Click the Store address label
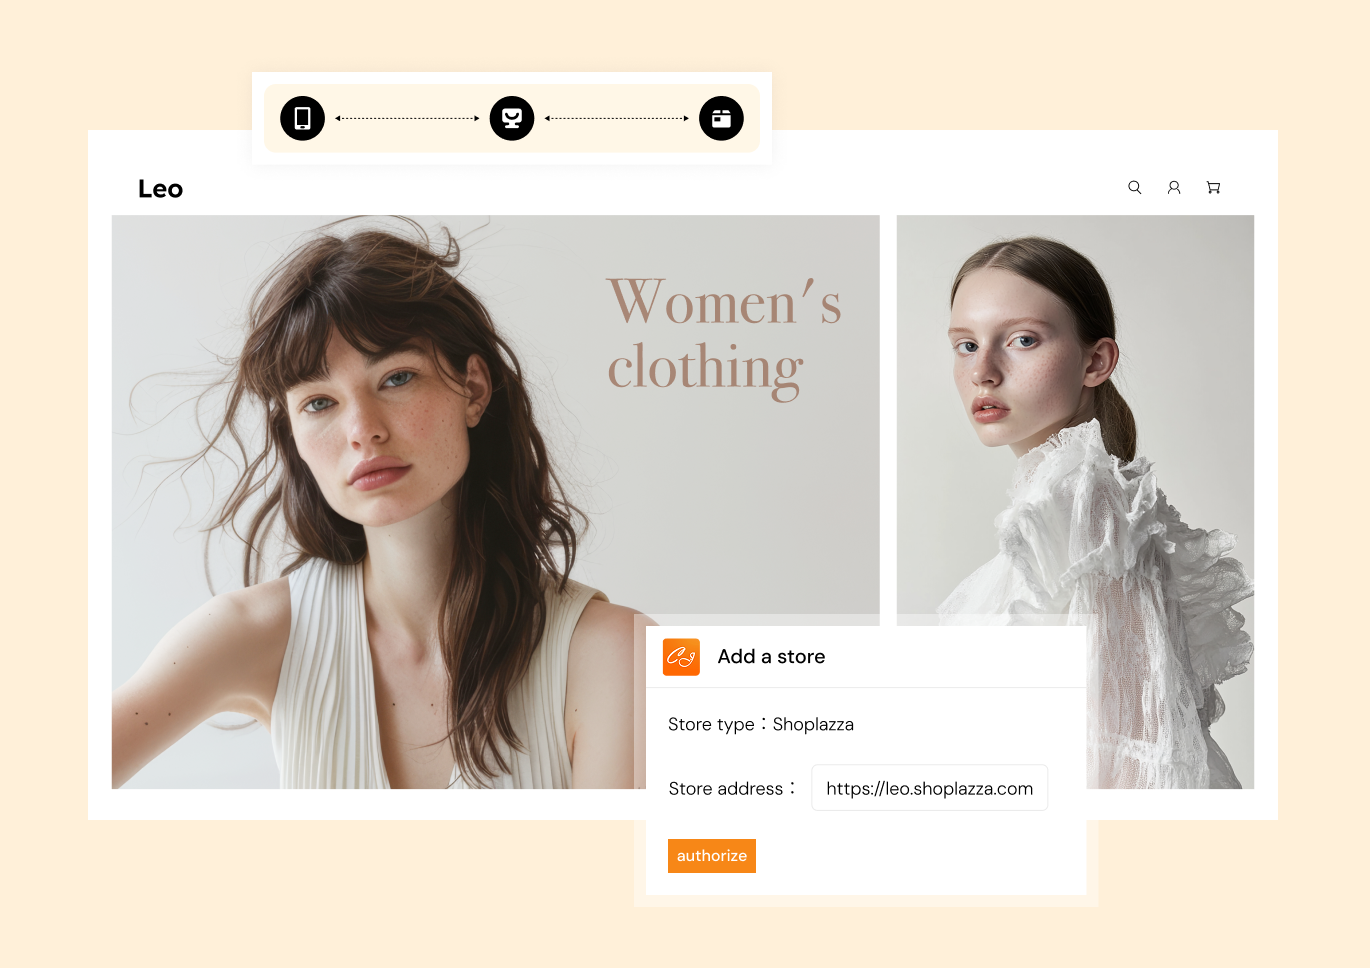1370x968 pixels. tap(726, 789)
